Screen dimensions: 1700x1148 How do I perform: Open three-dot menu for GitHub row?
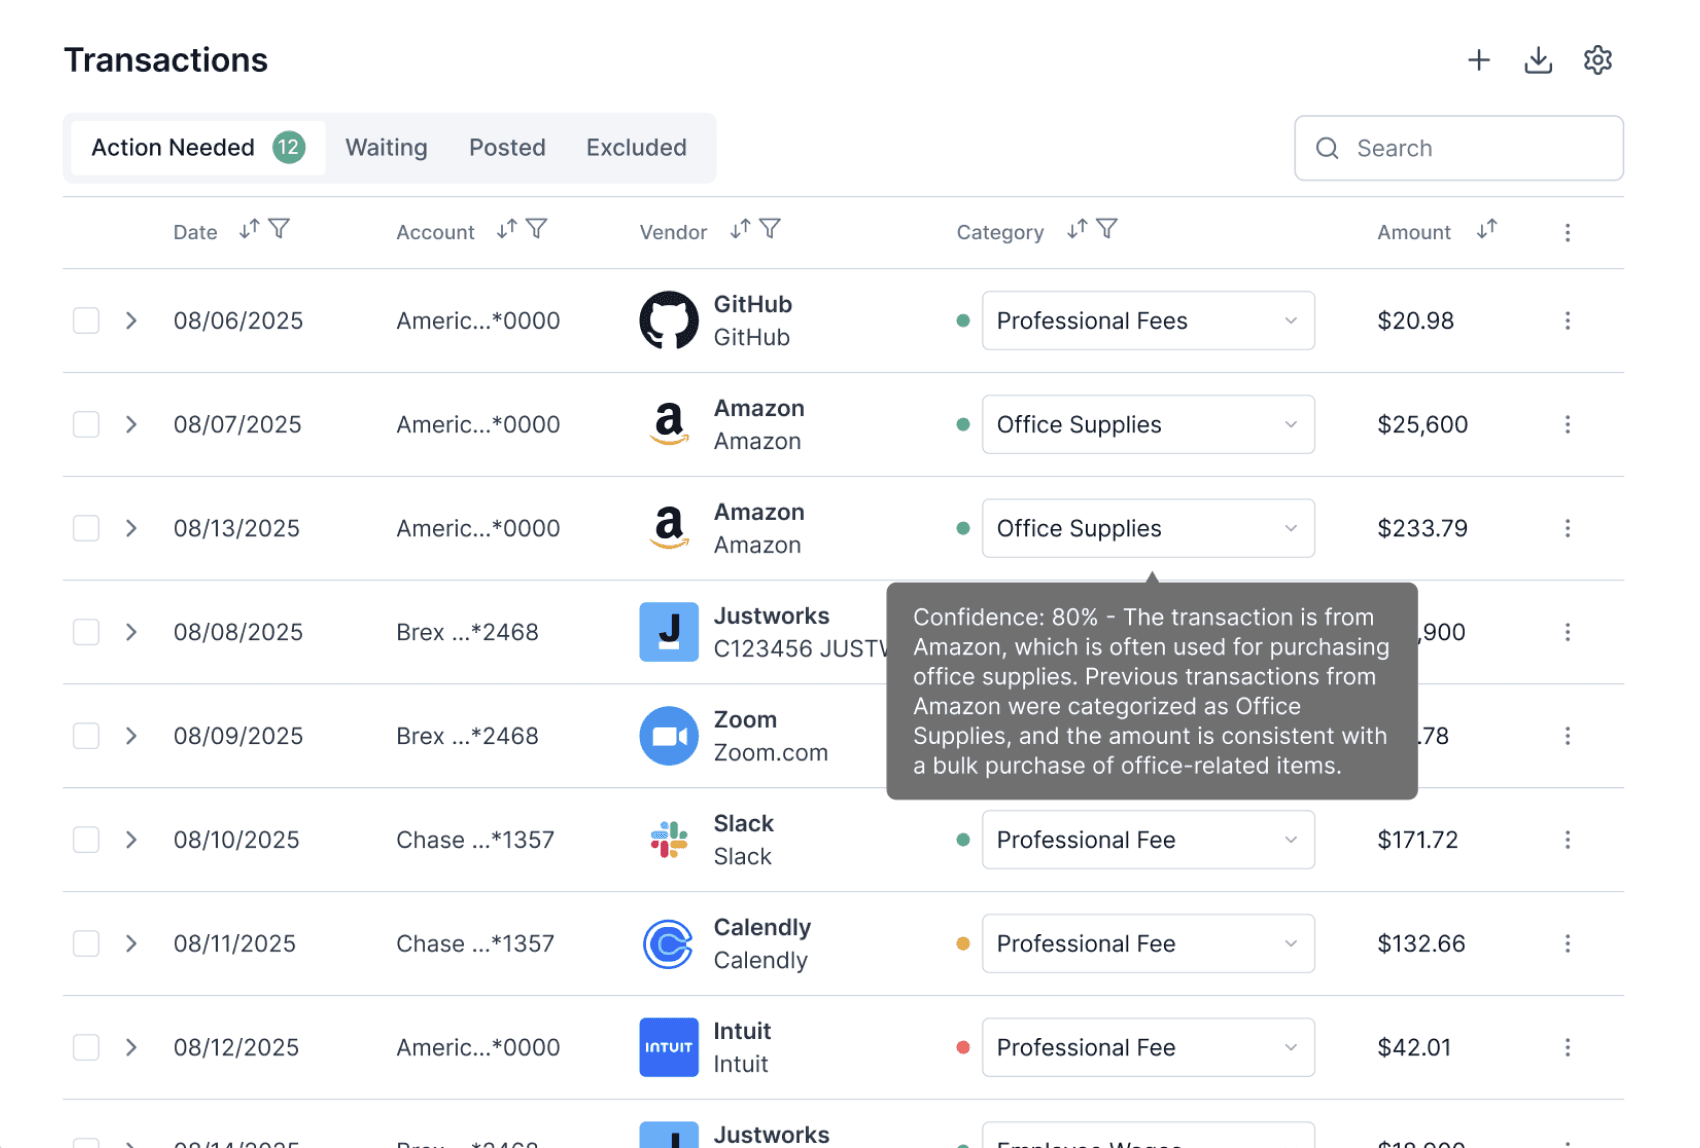1567,321
